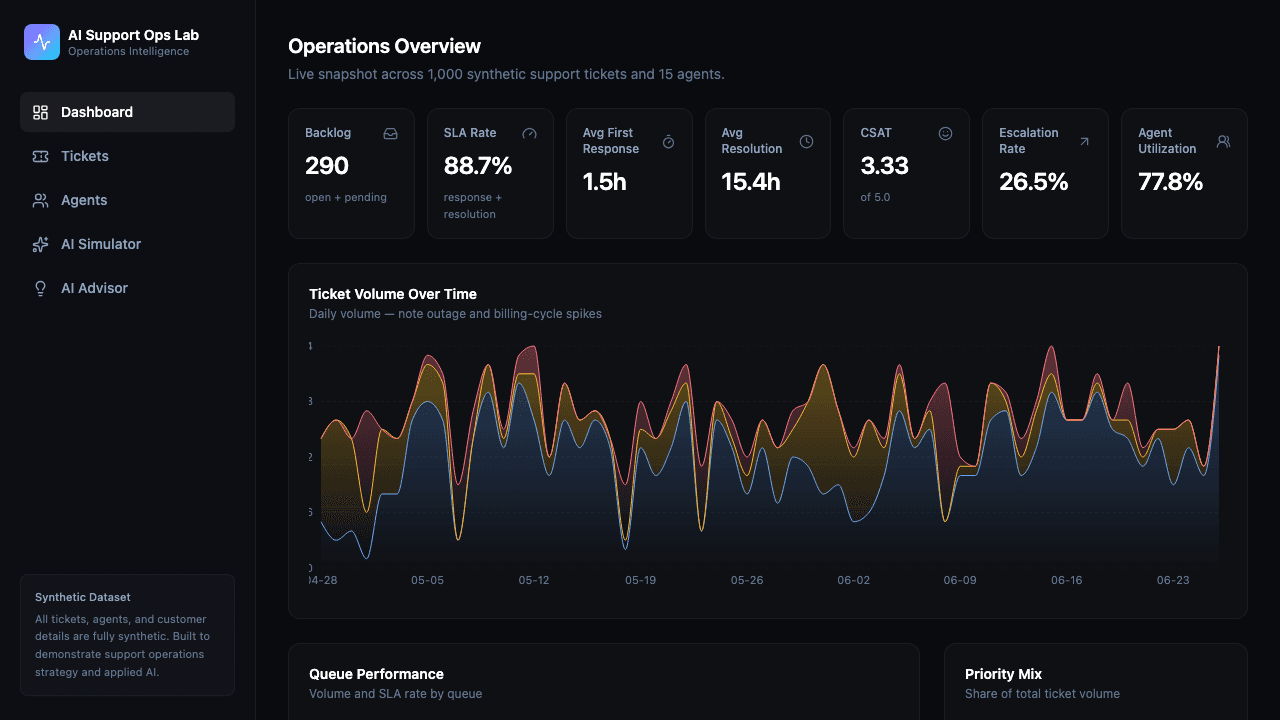The image size is (1280, 720).
Task: Click the inbox icon on Backlog card
Action: click(x=391, y=133)
